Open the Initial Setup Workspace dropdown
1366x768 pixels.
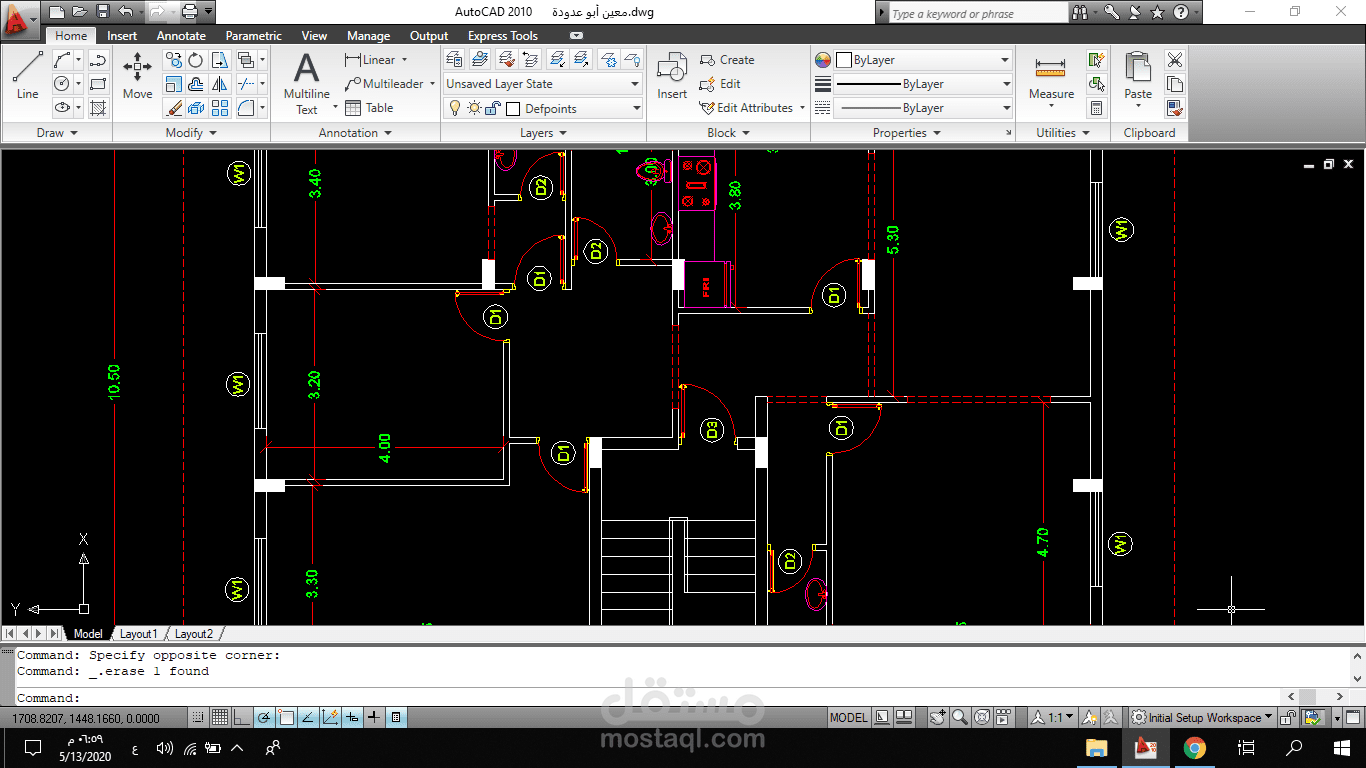click(x=1202, y=717)
